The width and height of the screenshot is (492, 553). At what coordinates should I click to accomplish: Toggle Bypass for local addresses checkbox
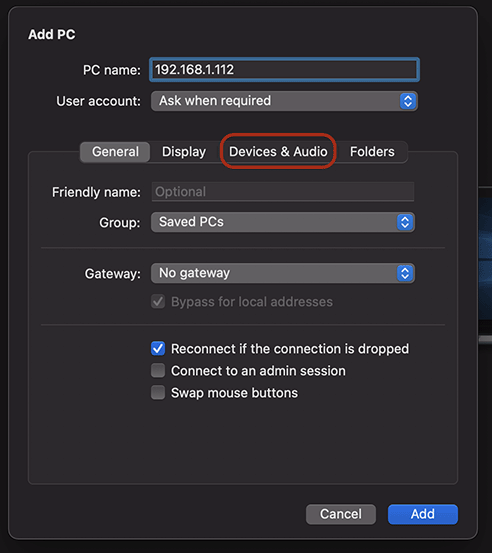click(158, 302)
